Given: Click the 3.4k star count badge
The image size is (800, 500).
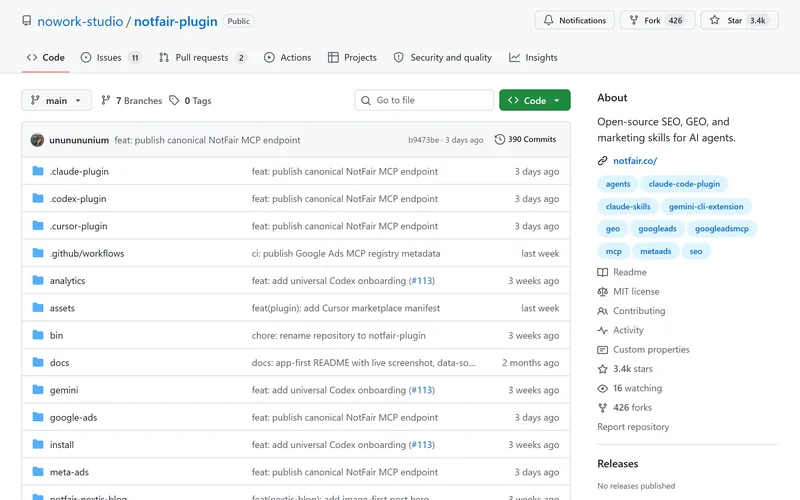Looking at the screenshot, I should pos(758,20).
